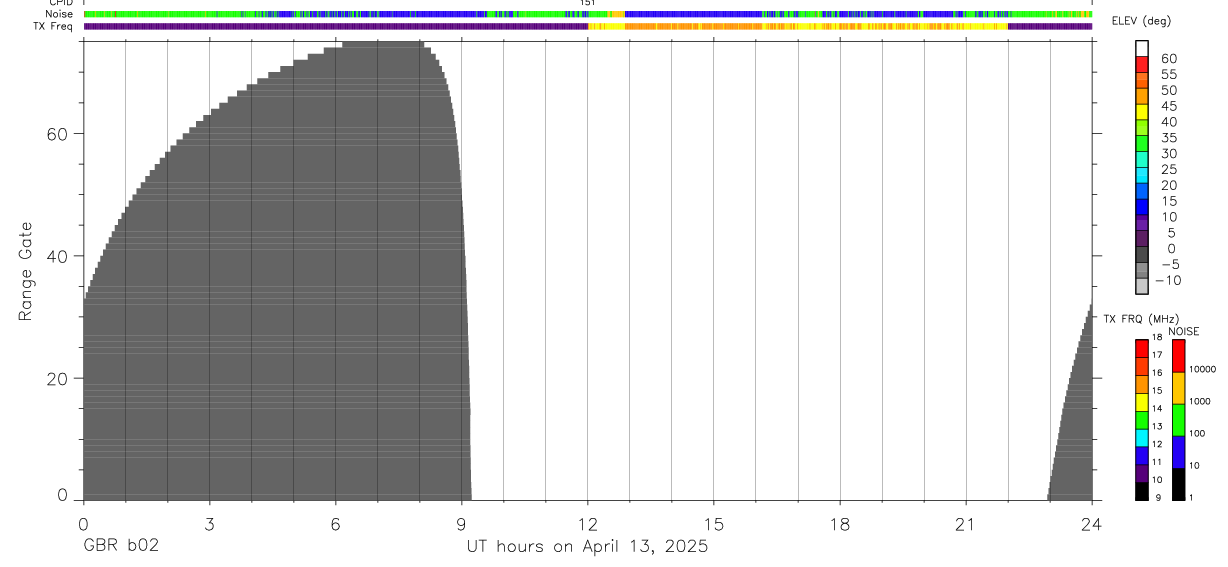The image size is (1228, 567).
Task: Click 'UT hours on April 13, 2025' label
Action: [x=587, y=546]
